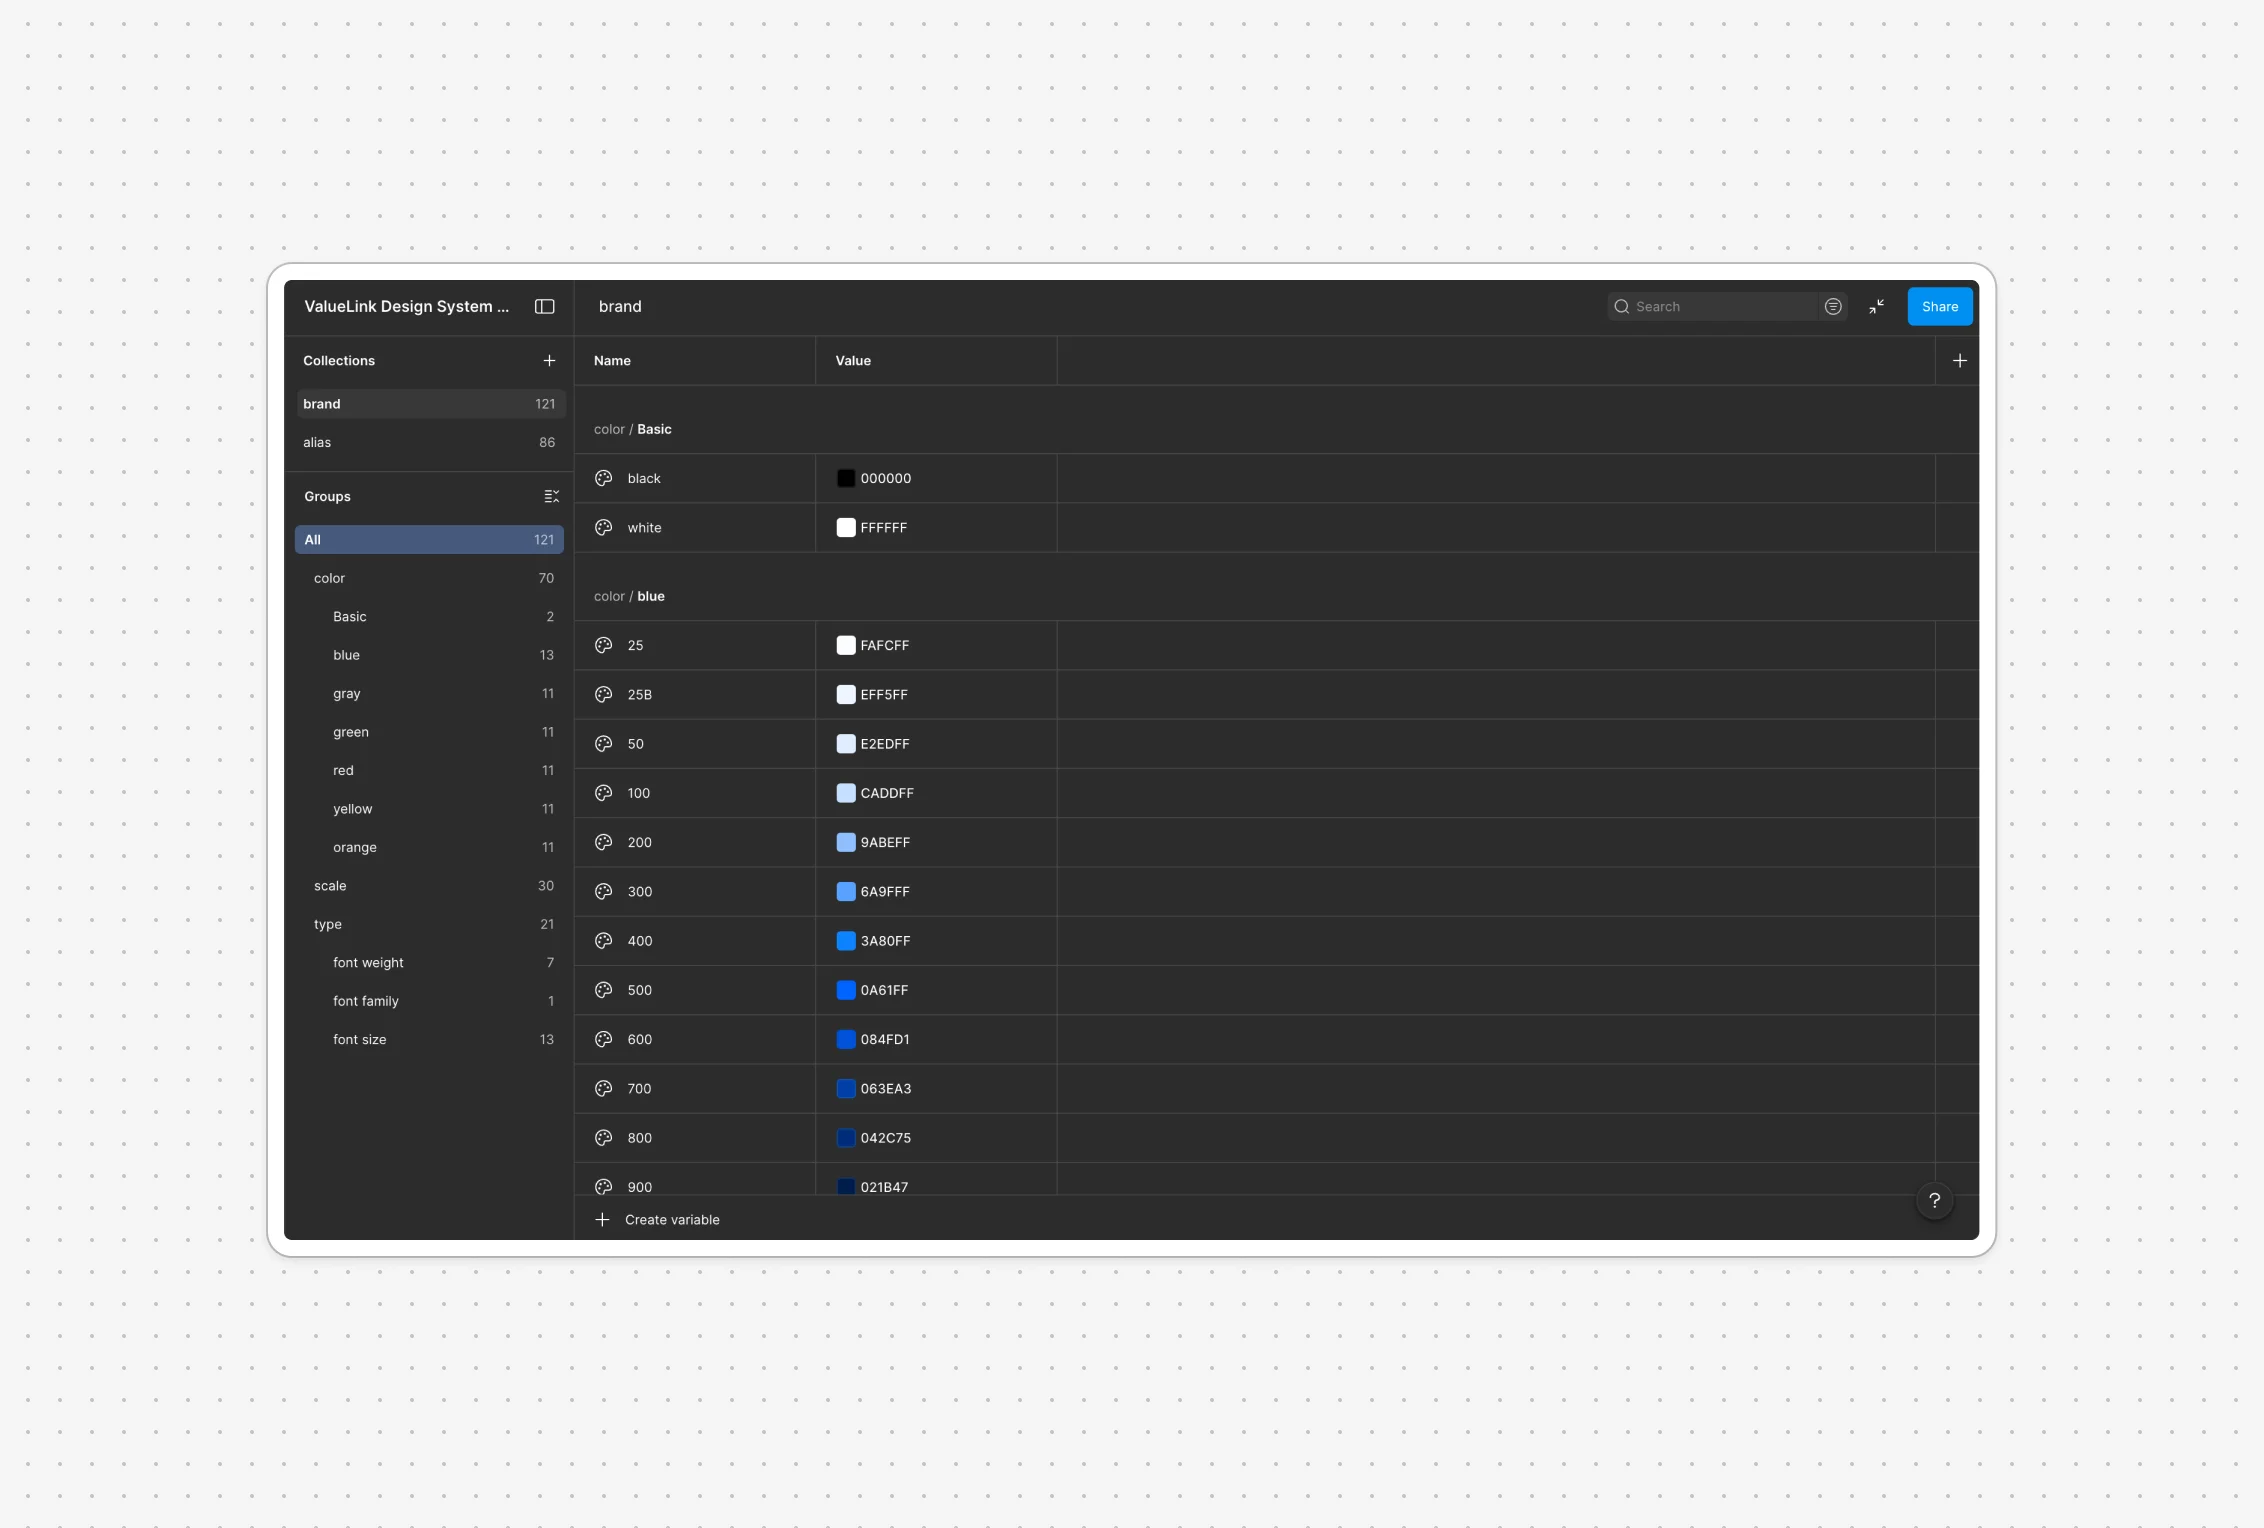Create a new collection with the plus icon
The width and height of the screenshot is (2264, 1528).
pos(549,360)
